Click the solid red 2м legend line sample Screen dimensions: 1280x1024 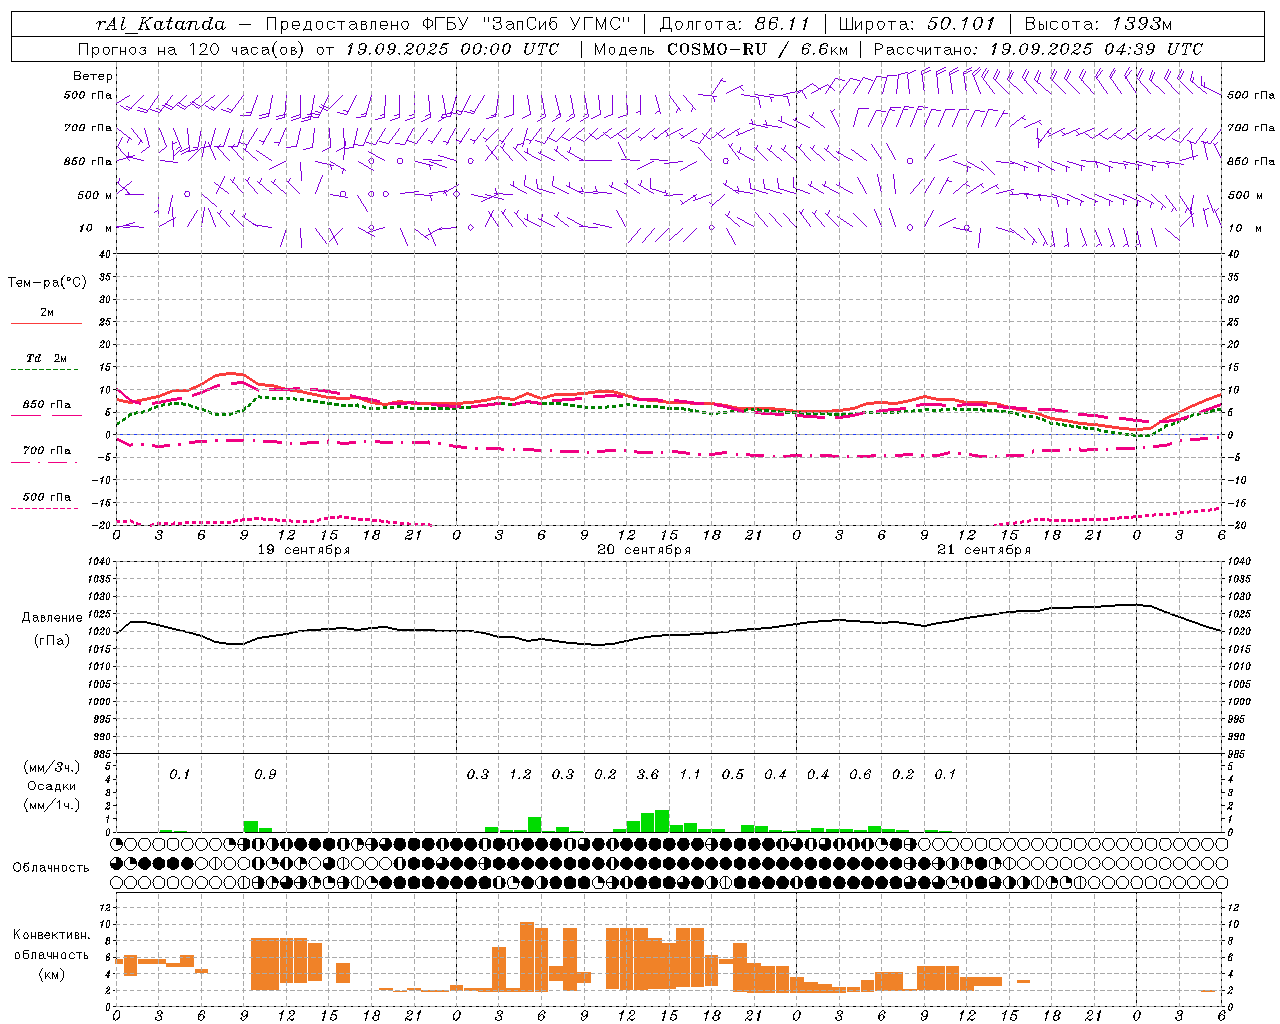tap(46, 323)
